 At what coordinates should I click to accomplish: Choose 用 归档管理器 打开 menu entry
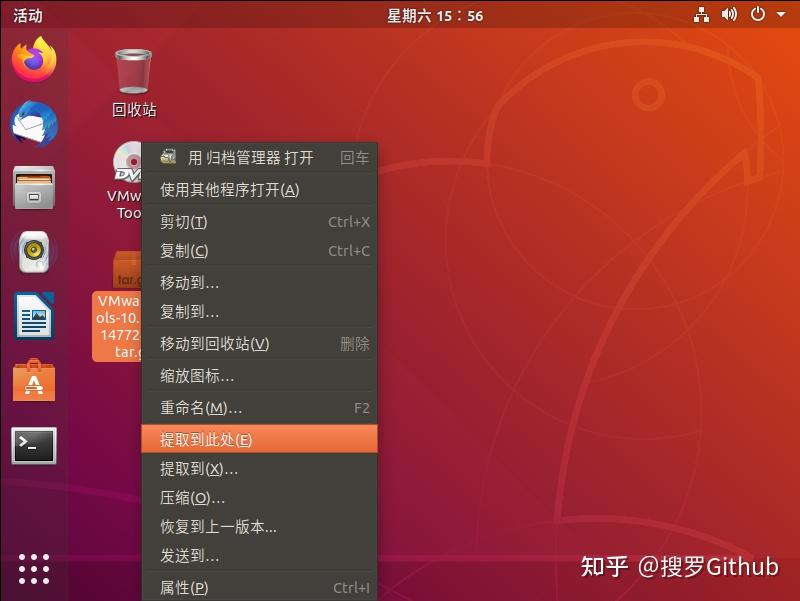click(260, 158)
